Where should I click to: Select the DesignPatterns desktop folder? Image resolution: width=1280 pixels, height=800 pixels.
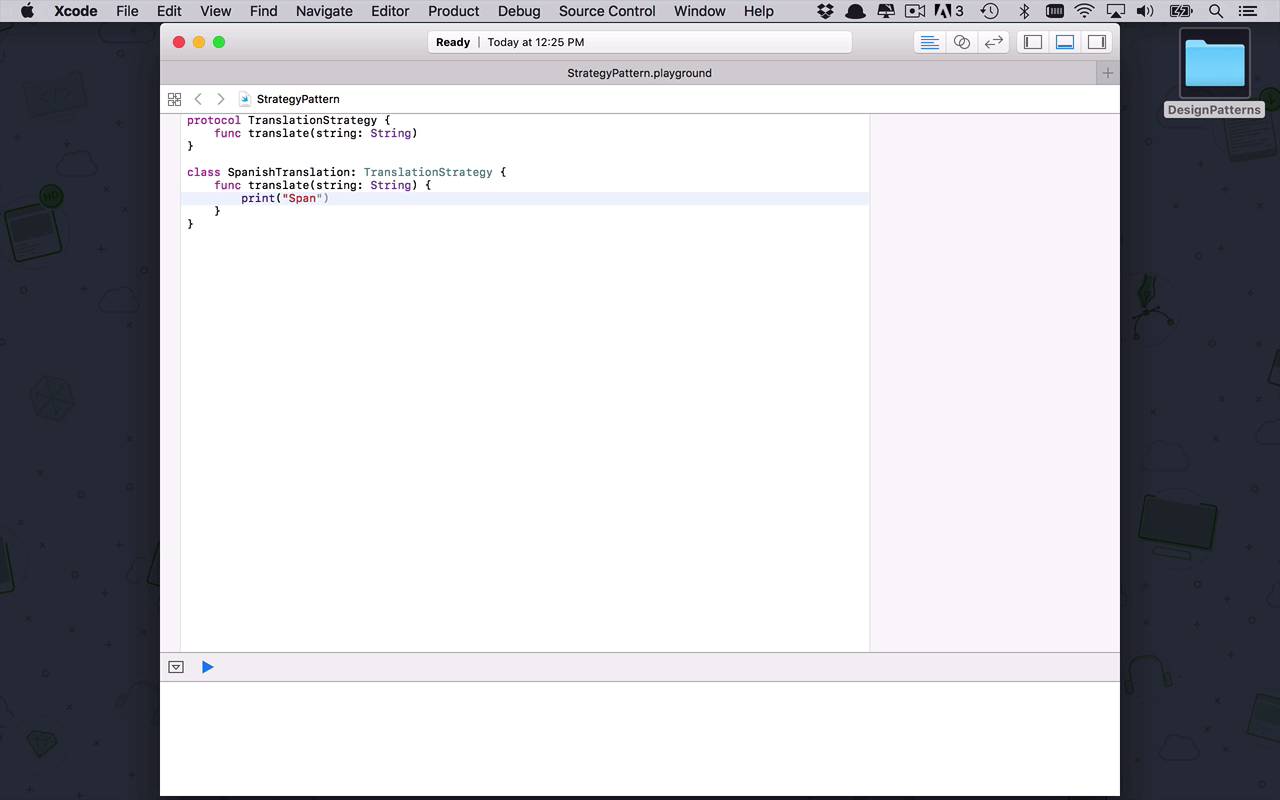pyautogui.click(x=1214, y=73)
